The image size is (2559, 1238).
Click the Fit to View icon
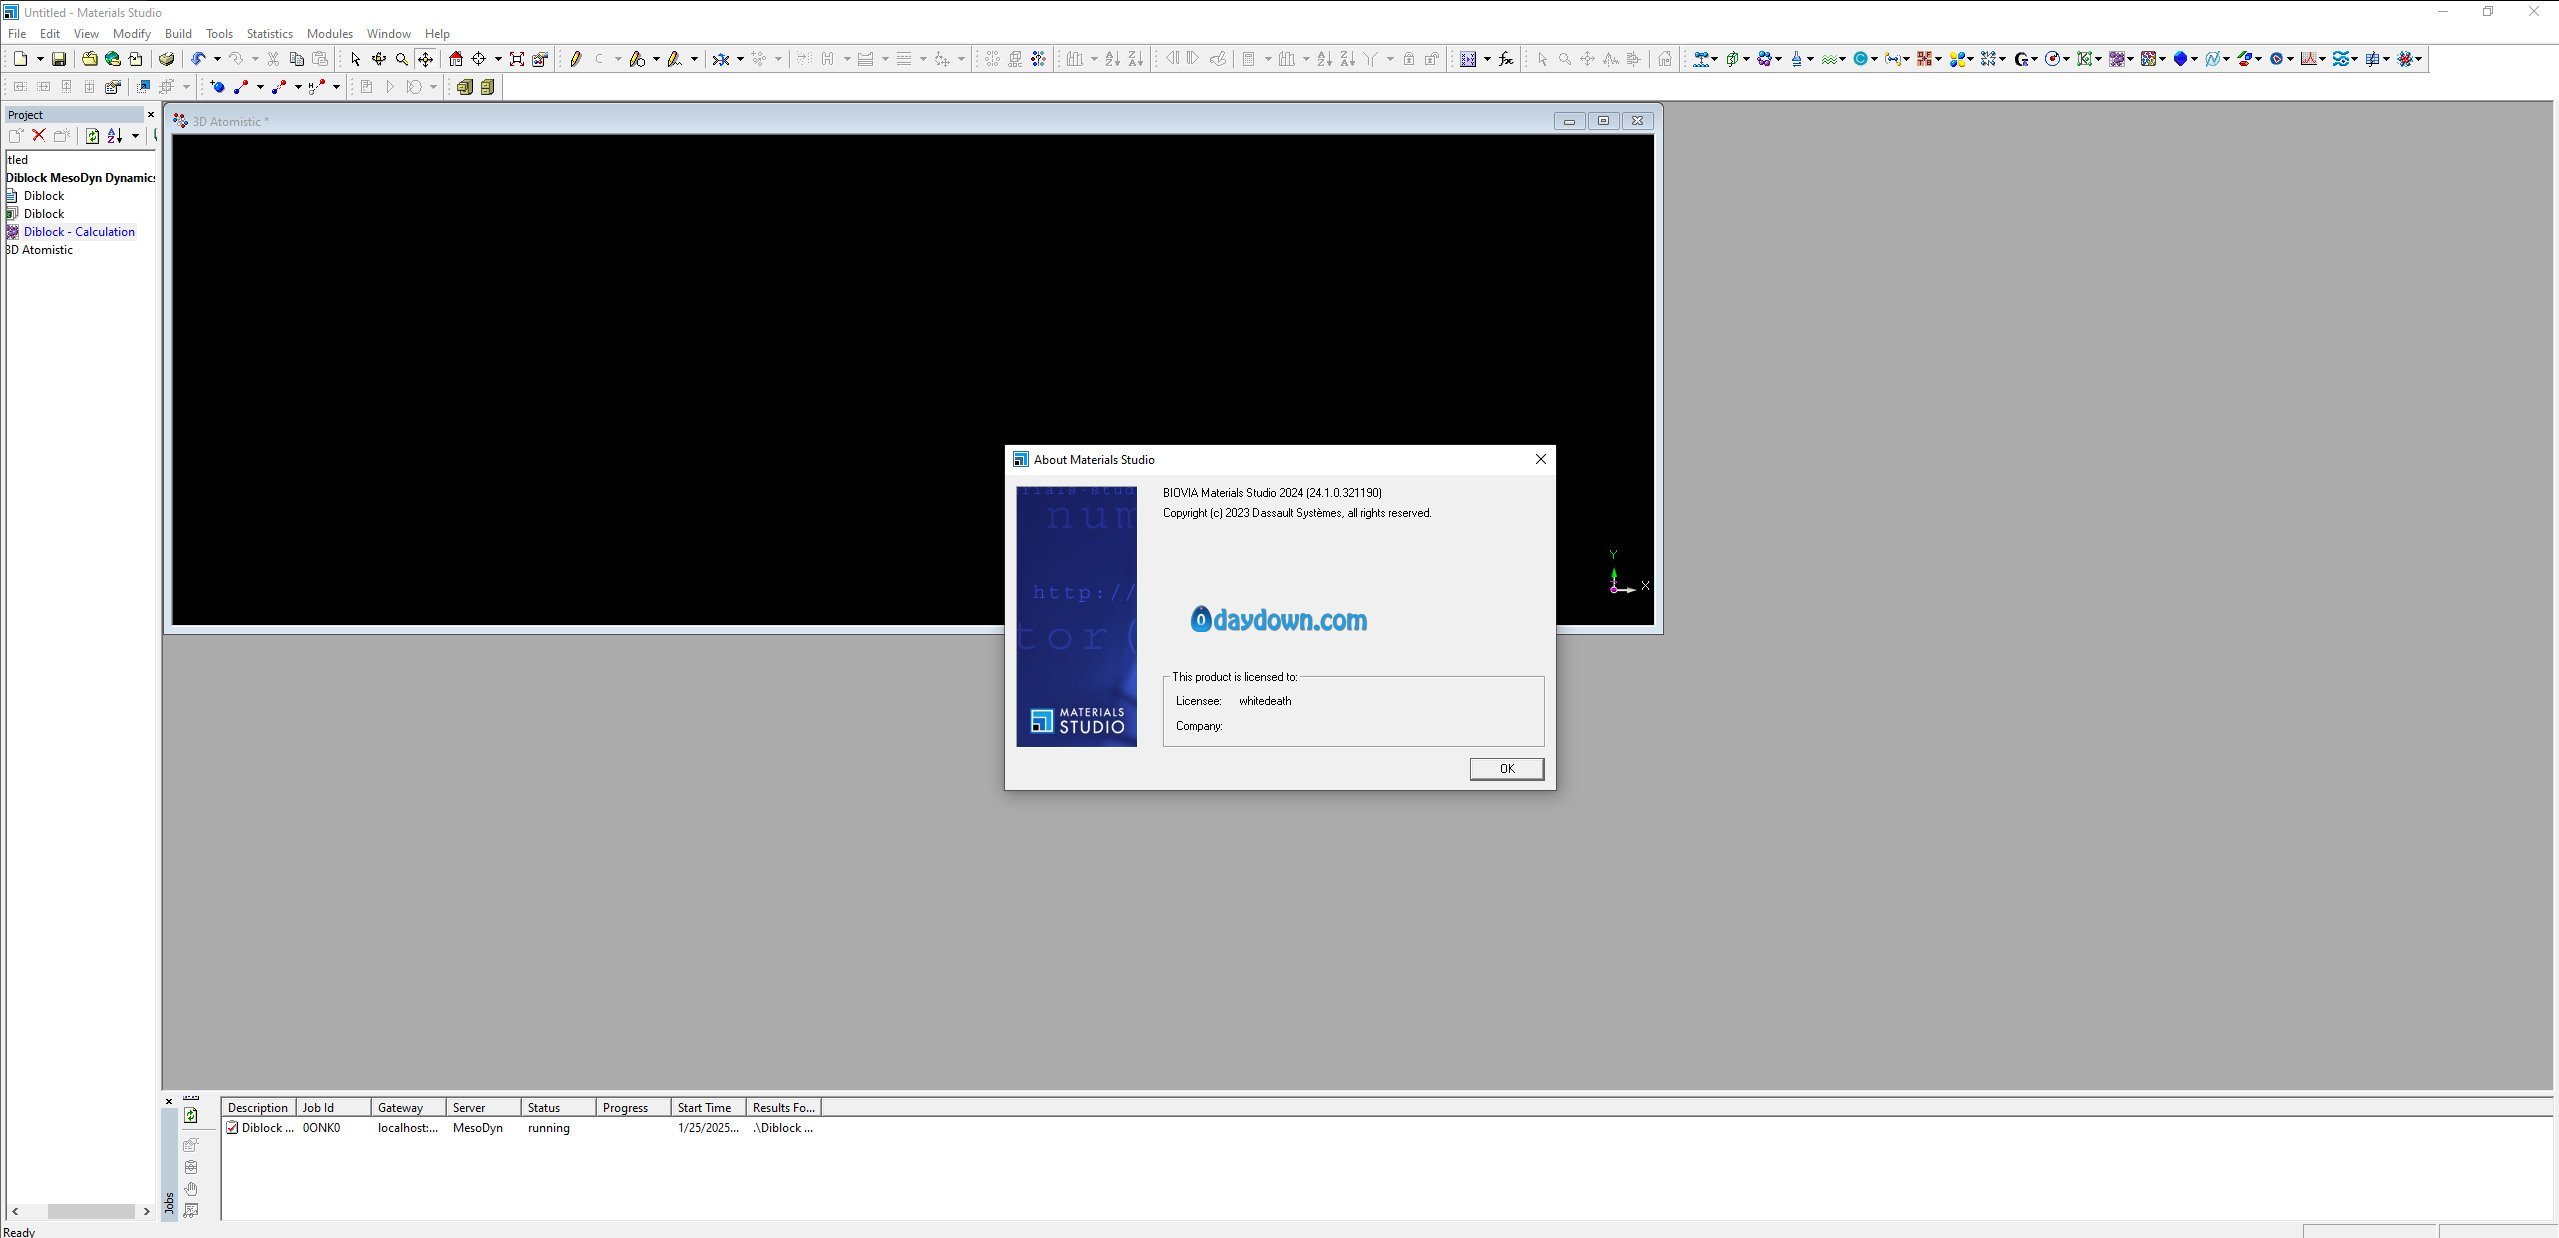pyautogui.click(x=516, y=59)
